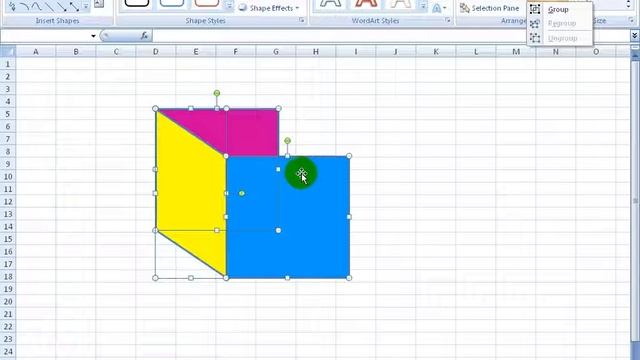The height and width of the screenshot is (360, 640).
Task: Select row 12 header
Action: [x=8, y=202]
